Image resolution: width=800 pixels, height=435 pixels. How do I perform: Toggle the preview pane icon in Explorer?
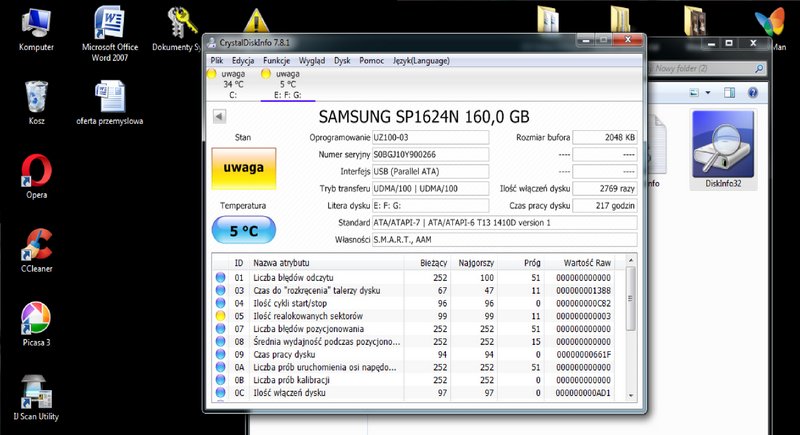[730, 92]
